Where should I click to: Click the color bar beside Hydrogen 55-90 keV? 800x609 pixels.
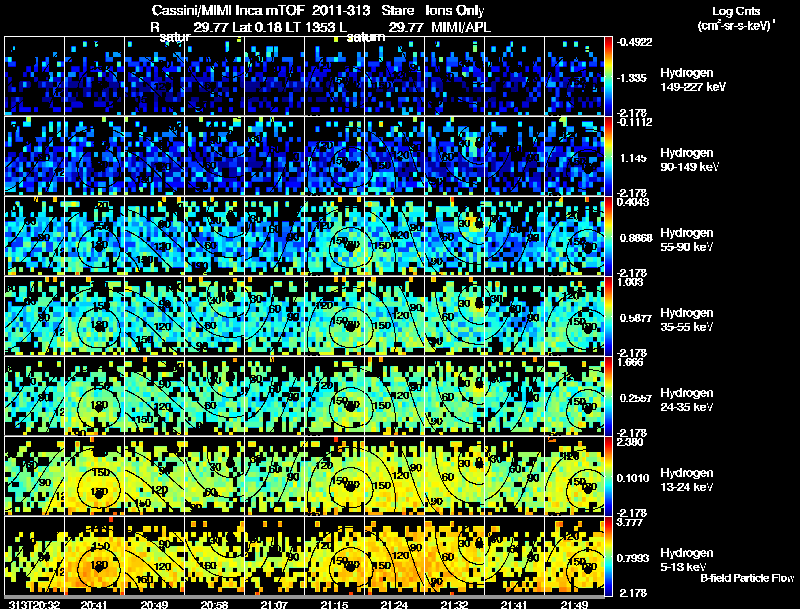click(608, 236)
